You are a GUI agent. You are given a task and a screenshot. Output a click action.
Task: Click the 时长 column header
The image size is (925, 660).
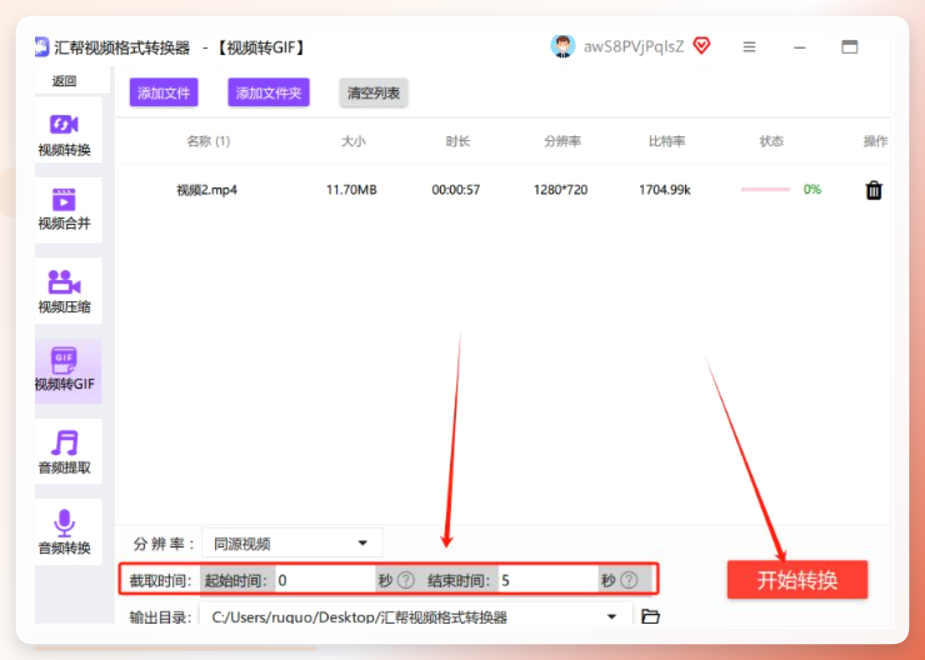458,141
